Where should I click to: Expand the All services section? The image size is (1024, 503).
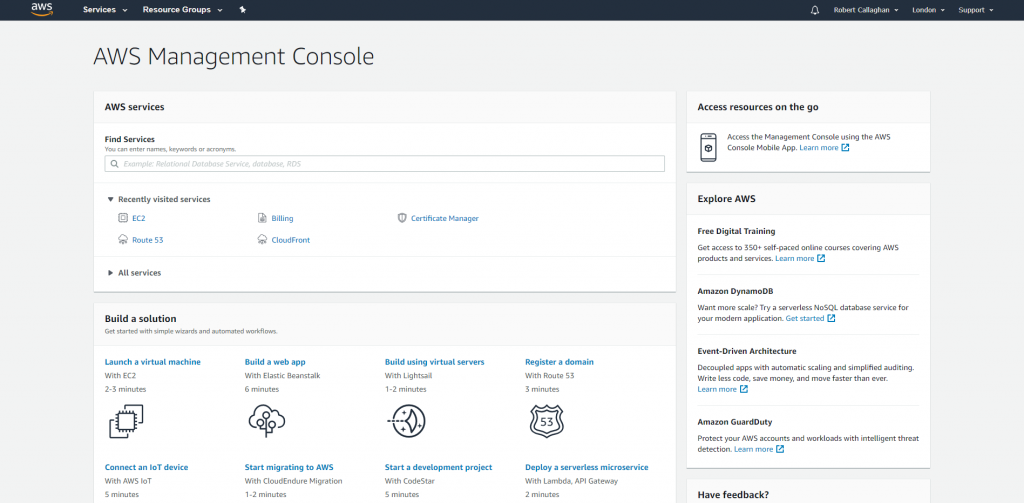[135, 273]
